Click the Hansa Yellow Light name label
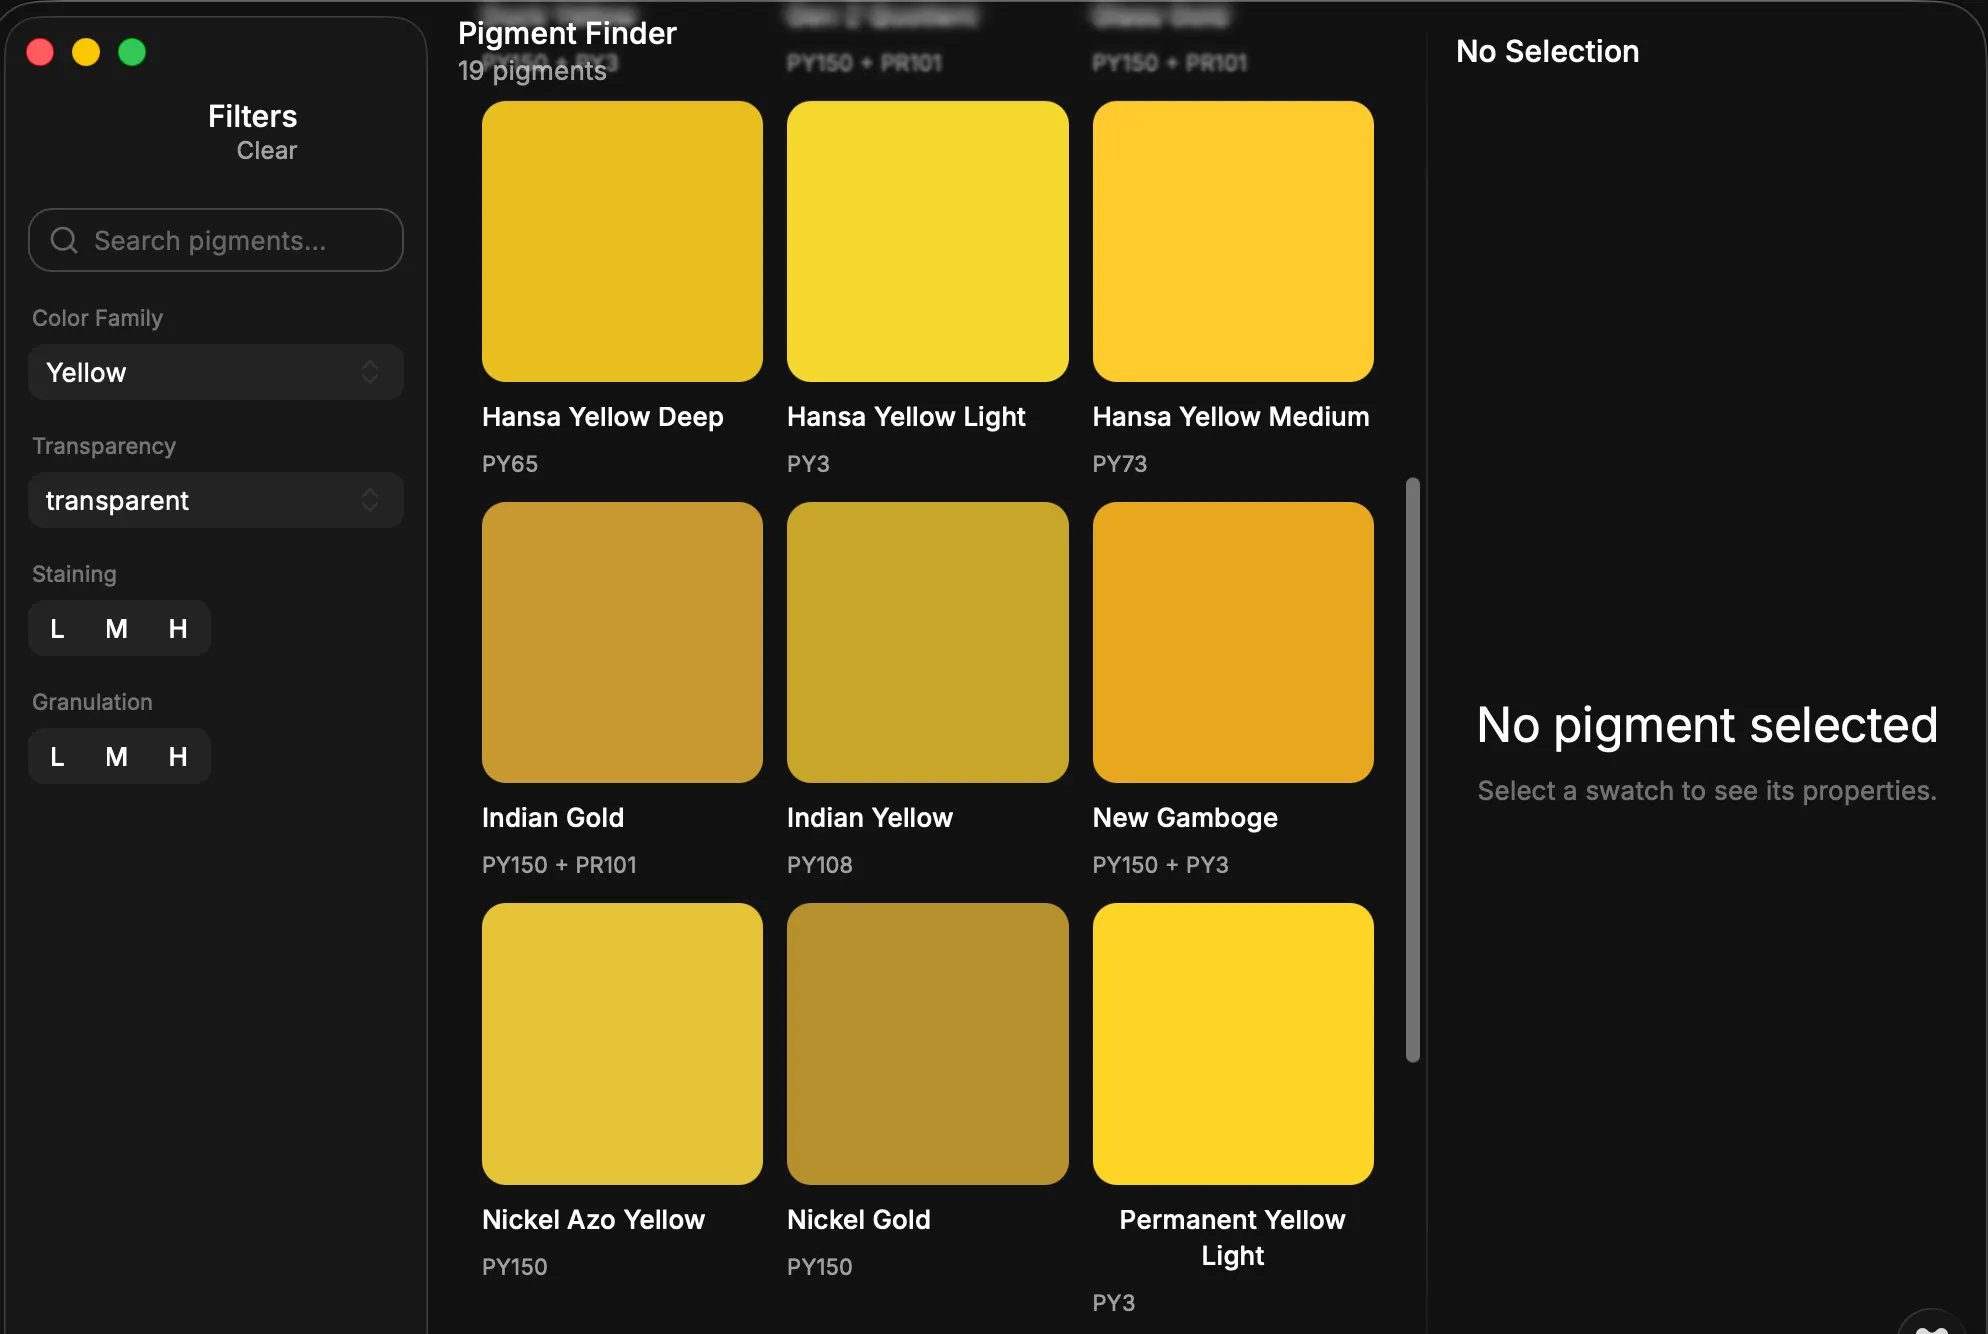1988x1334 pixels. (906, 416)
